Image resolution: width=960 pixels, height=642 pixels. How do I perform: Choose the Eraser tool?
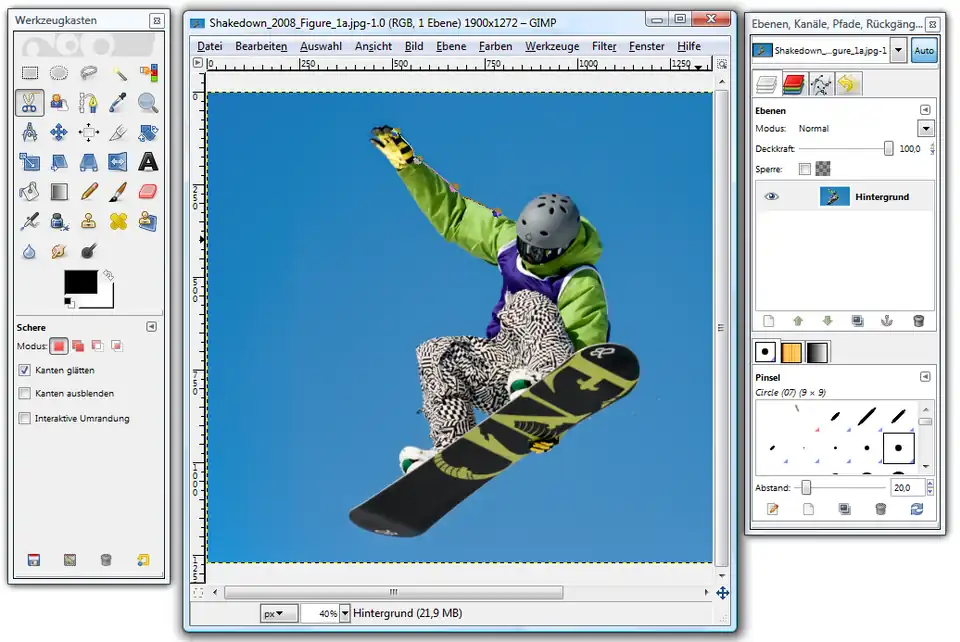click(x=148, y=191)
